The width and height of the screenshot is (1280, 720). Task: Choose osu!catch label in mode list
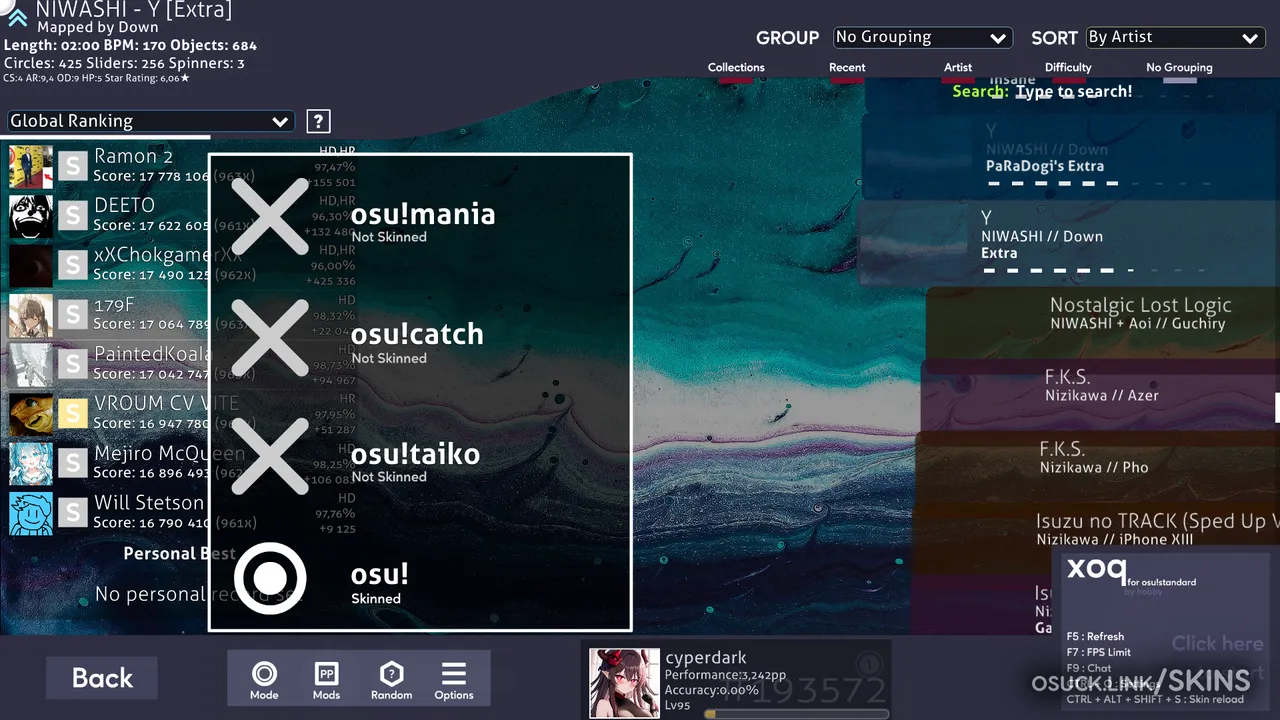click(x=417, y=333)
